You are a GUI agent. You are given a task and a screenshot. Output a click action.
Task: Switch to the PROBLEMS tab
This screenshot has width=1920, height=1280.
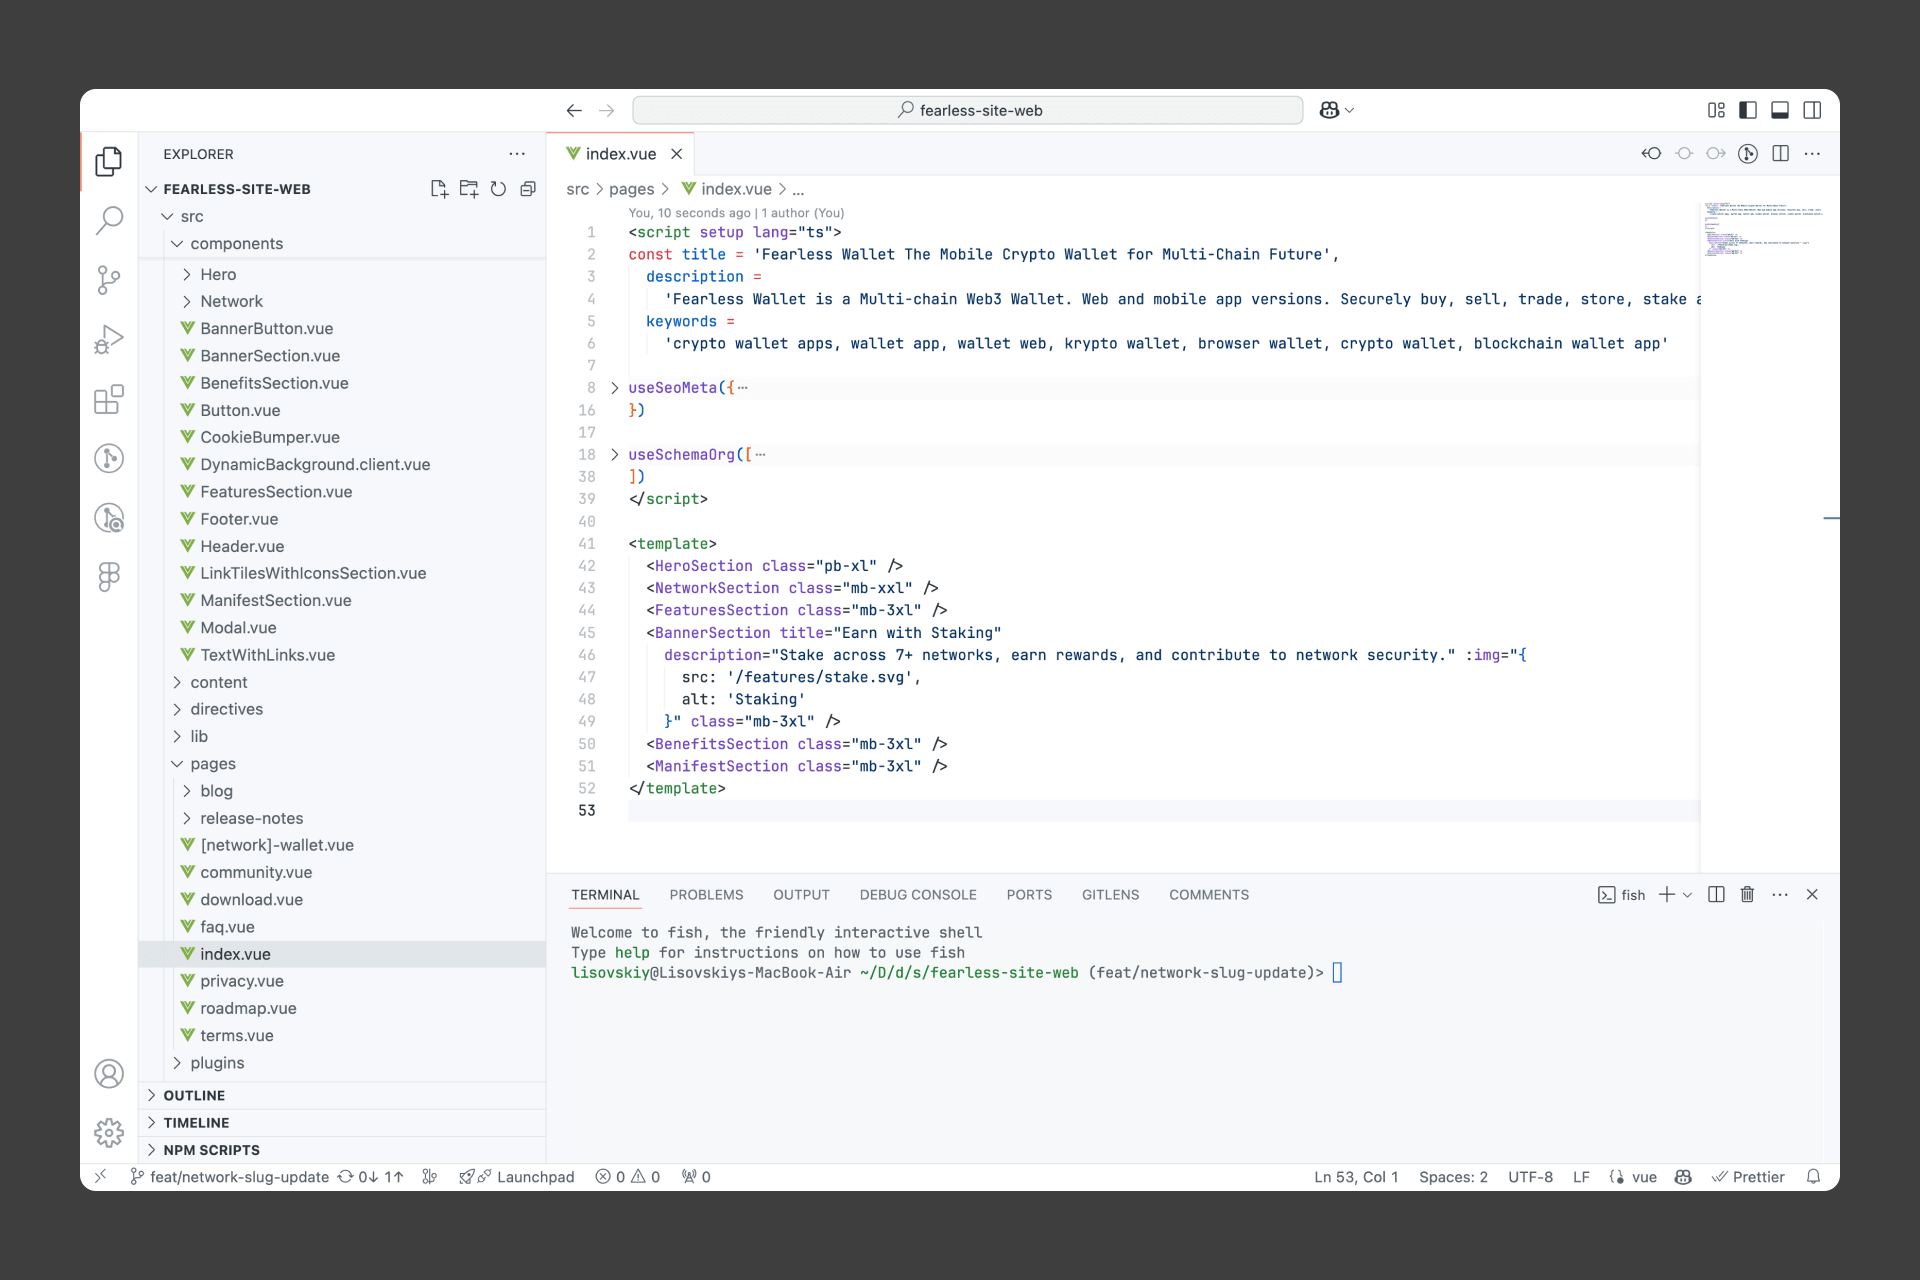pyautogui.click(x=706, y=895)
